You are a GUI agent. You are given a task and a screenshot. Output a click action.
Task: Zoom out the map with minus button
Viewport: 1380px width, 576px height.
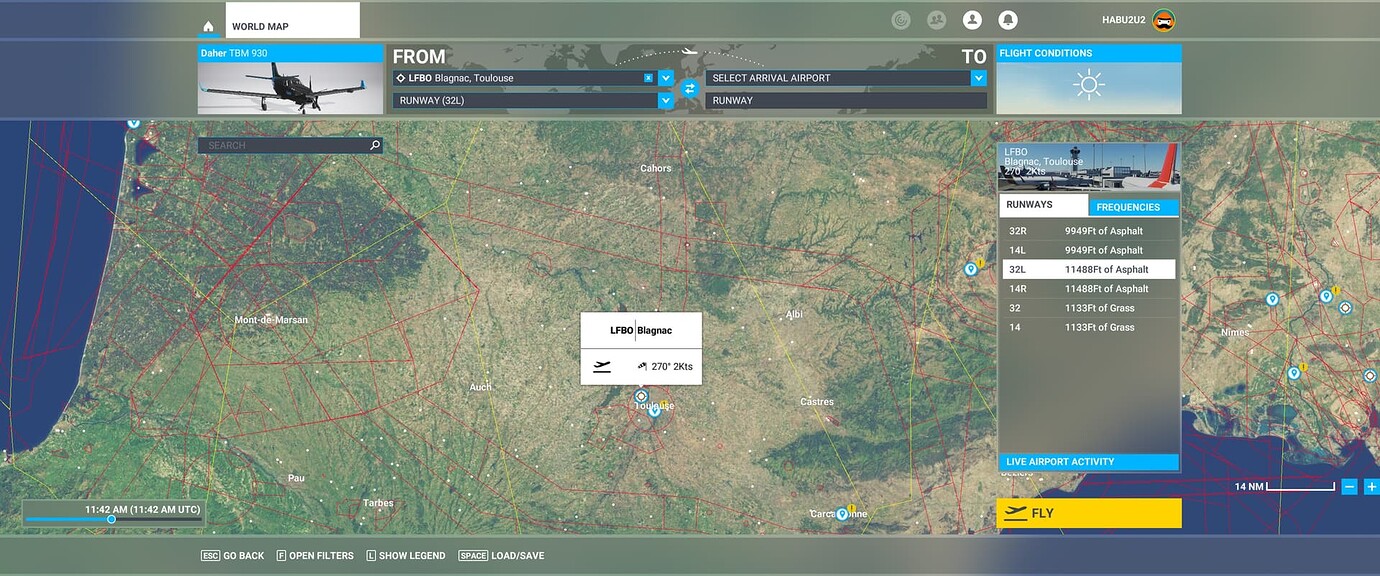coord(1349,487)
